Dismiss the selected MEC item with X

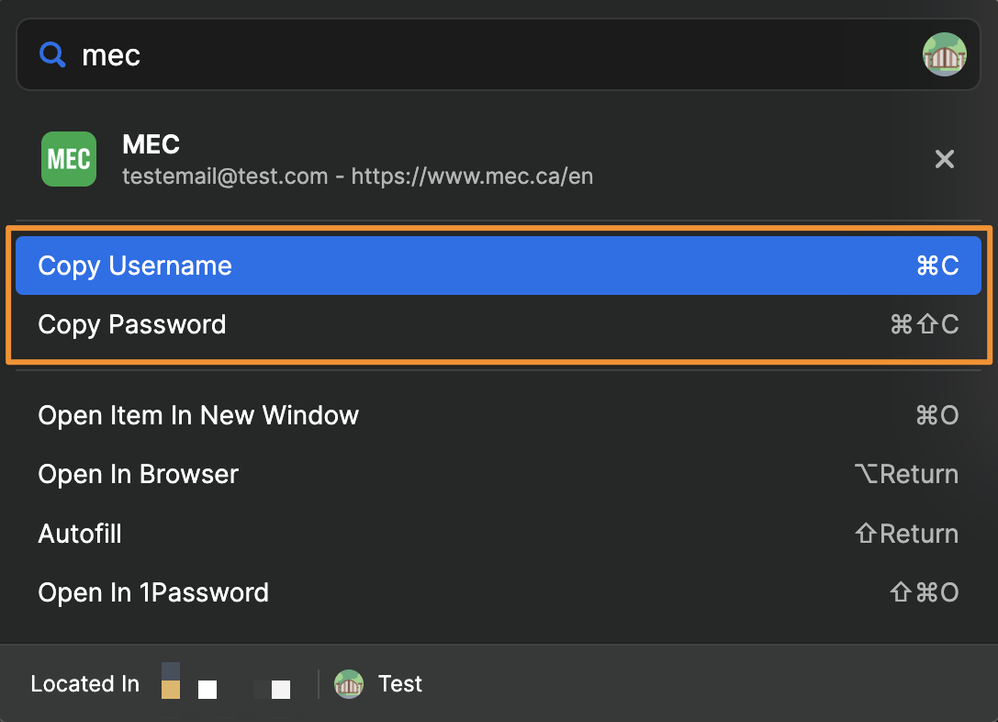point(944,159)
